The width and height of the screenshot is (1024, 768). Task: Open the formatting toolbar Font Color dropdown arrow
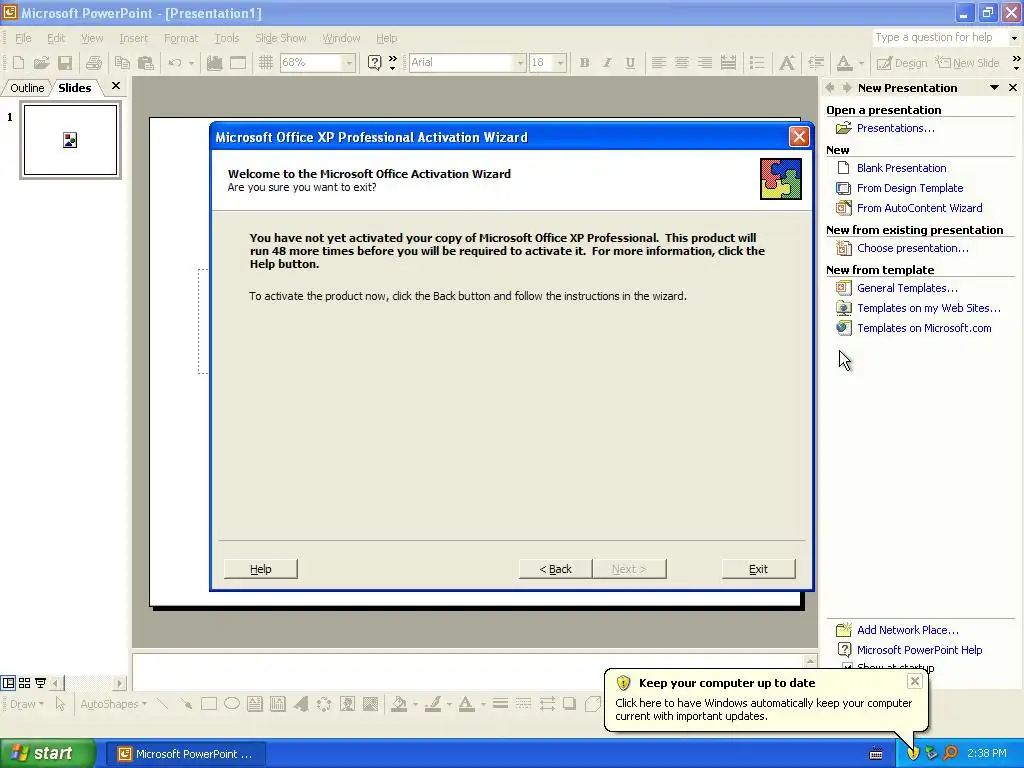861,63
